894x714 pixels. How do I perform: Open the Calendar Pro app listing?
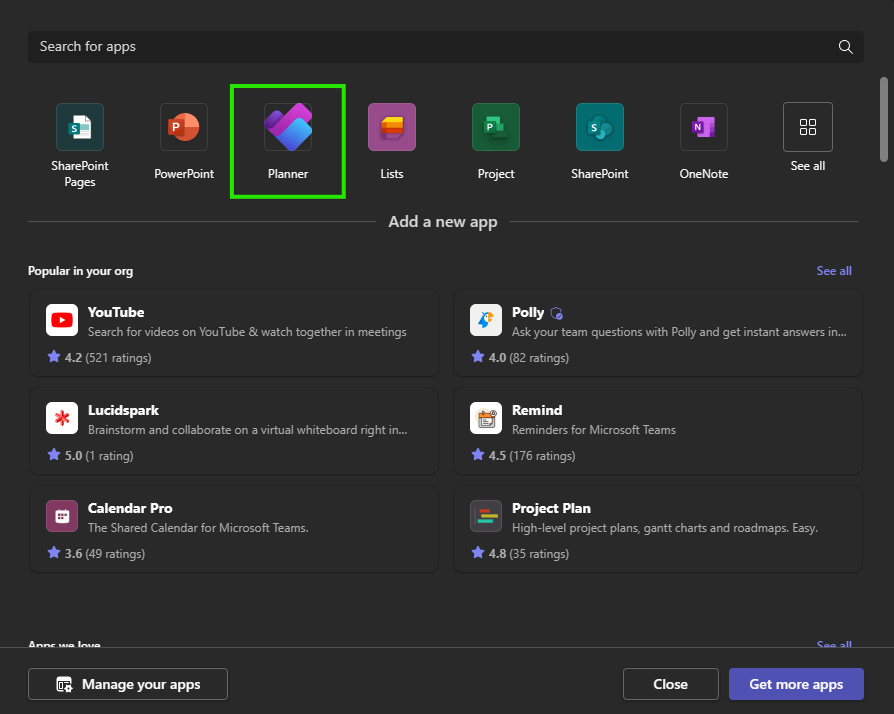(x=234, y=526)
